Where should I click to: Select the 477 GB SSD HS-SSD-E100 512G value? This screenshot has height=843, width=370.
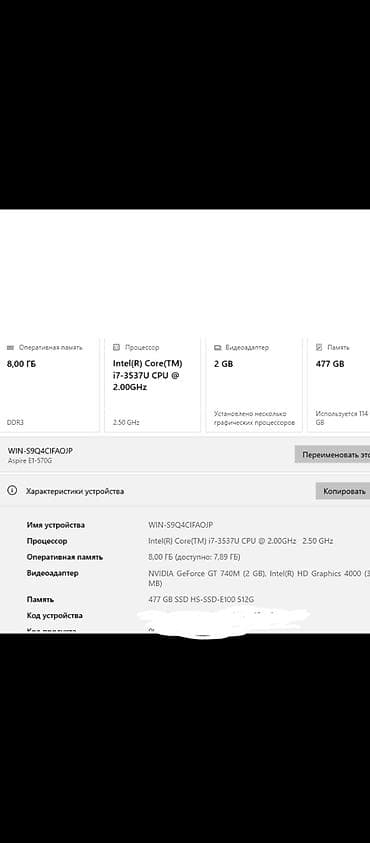coord(201,599)
